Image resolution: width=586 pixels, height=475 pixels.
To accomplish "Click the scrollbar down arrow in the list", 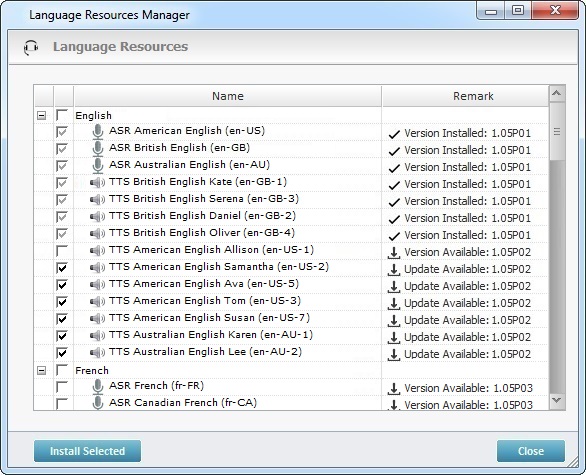I will tap(556, 400).
